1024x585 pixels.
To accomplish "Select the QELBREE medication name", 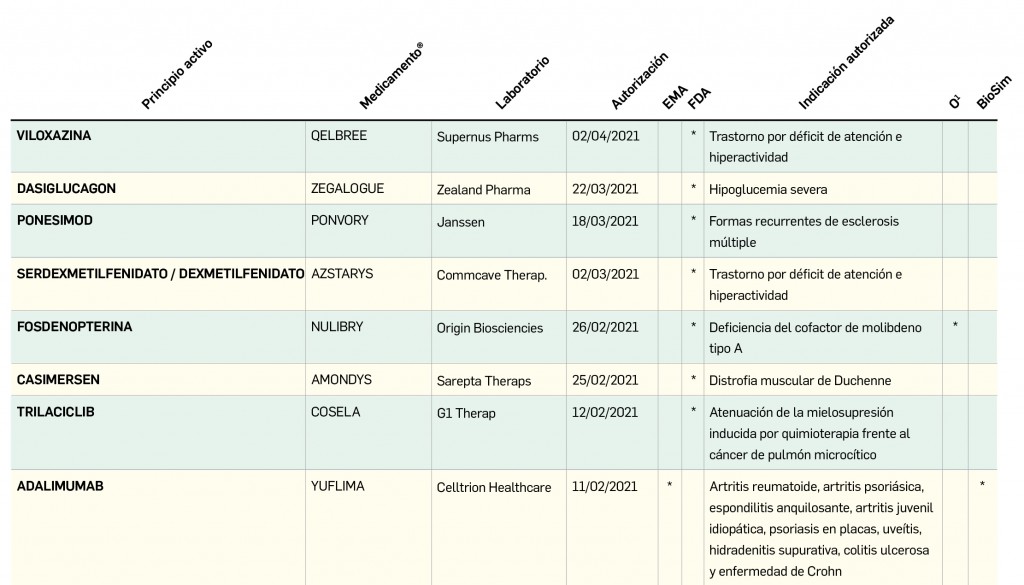I will pyautogui.click(x=339, y=136).
